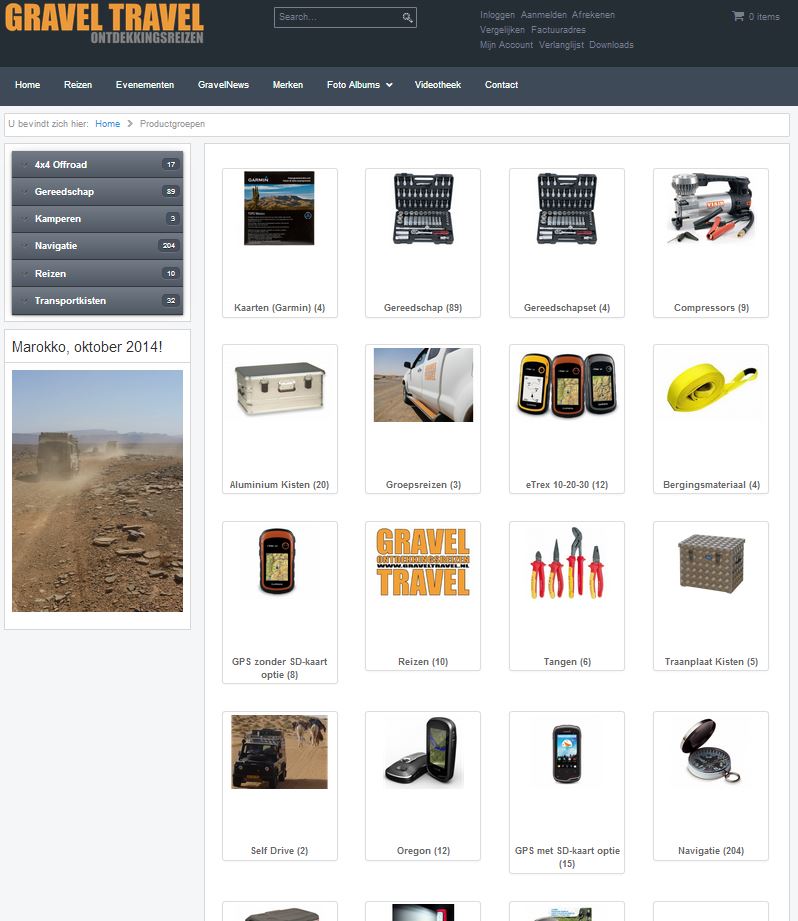Expand the 4x4 Offroad category
The height and width of the screenshot is (921, 798).
click(97, 164)
